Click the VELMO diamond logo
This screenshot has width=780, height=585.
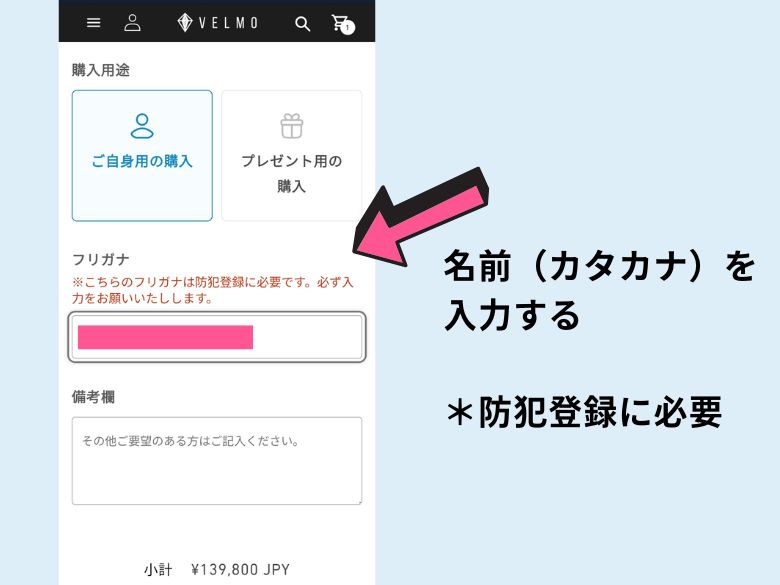coord(185,22)
